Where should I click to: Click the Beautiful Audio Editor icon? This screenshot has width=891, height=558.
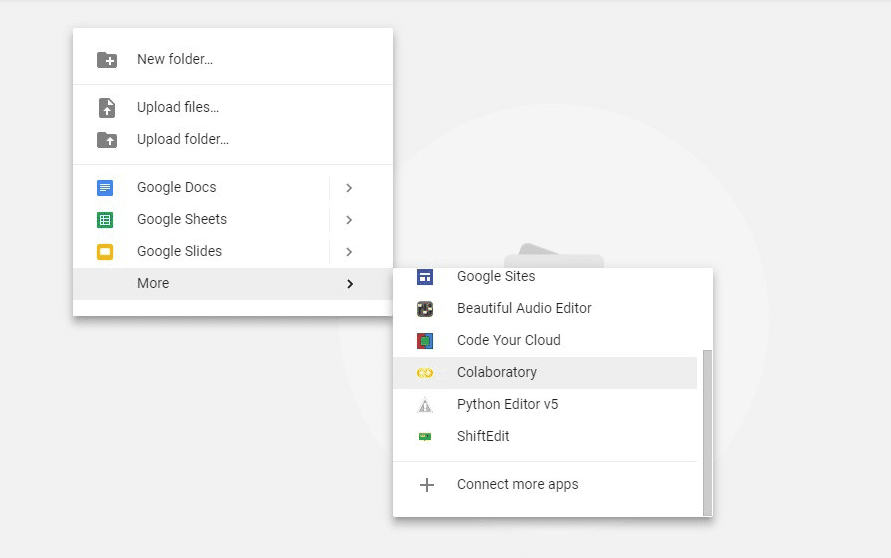pyautogui.click(x=425, y=309)
